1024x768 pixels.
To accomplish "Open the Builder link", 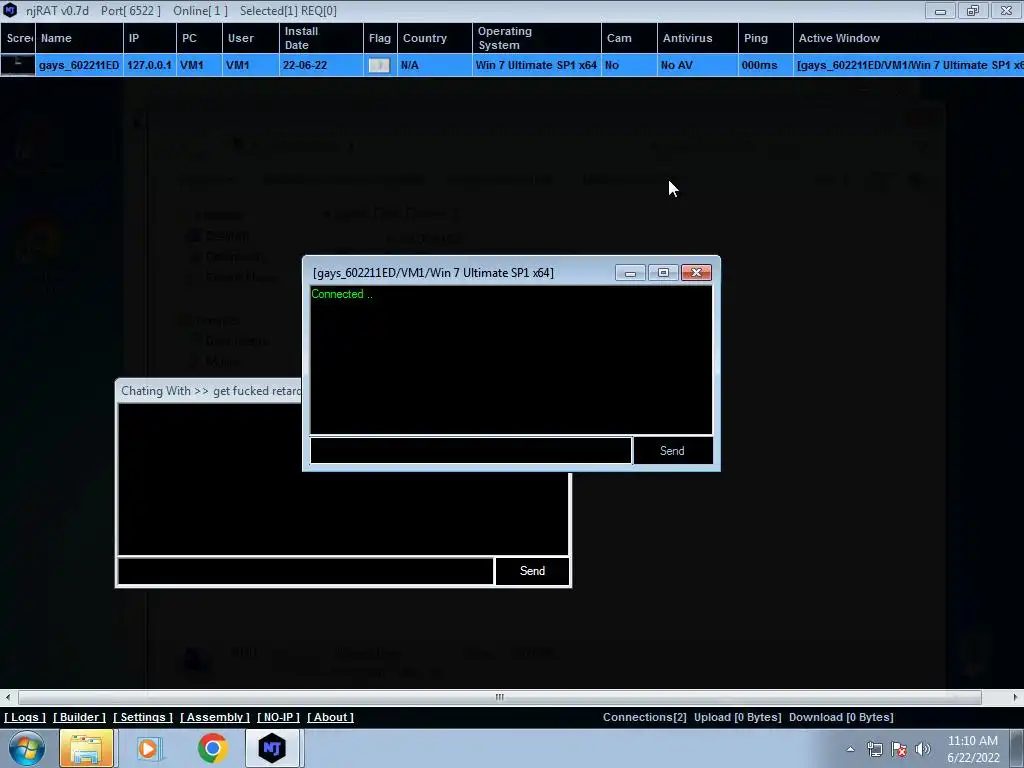I will point(79,717).
